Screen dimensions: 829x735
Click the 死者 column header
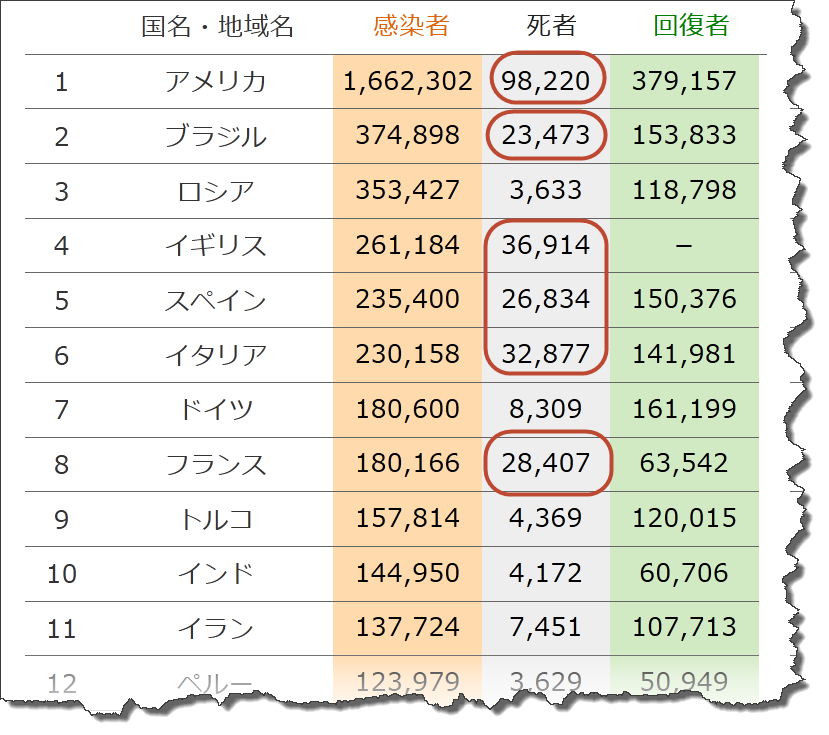coord(551,26)
